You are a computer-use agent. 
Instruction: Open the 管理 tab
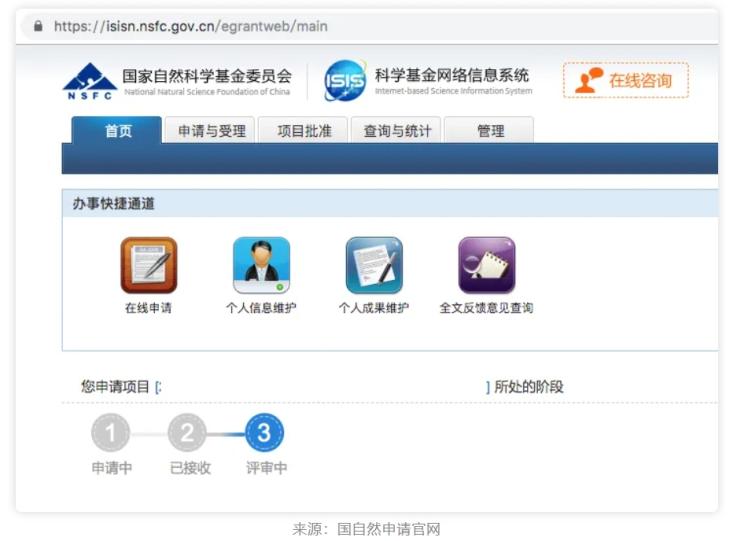pos(490,131)
